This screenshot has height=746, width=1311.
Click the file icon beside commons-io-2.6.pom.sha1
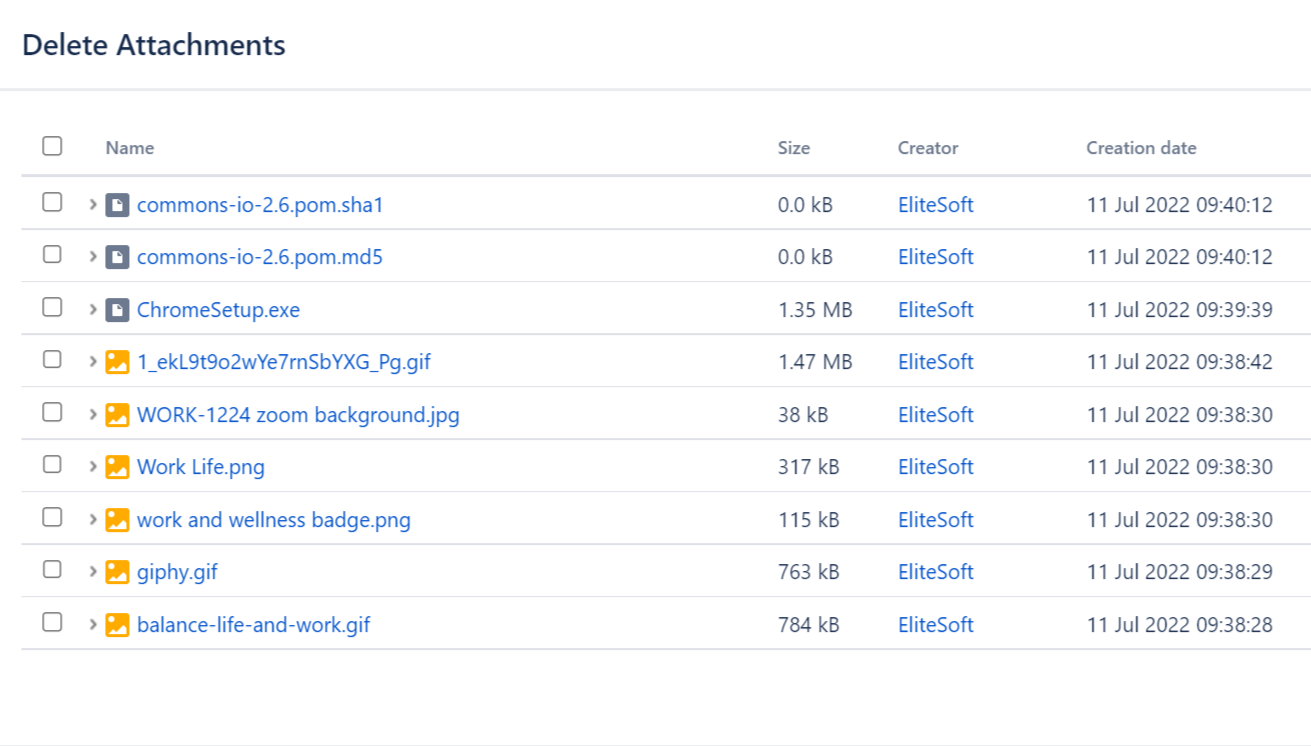(117, 205)
